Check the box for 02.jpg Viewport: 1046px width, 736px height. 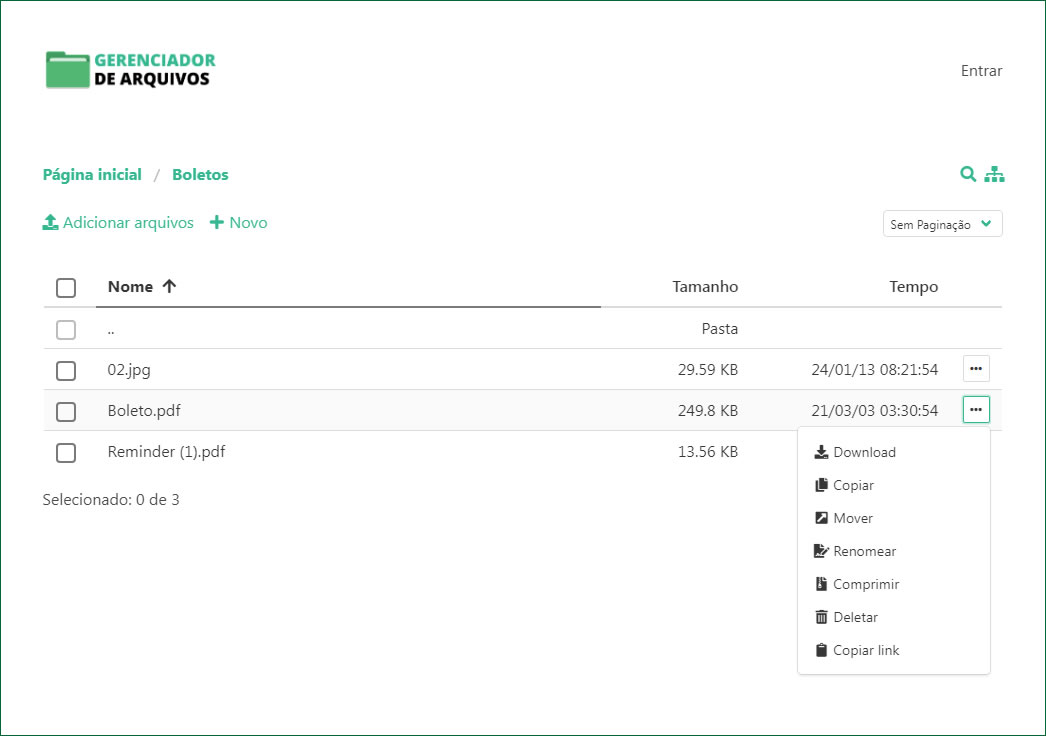[x=66, y=371]
